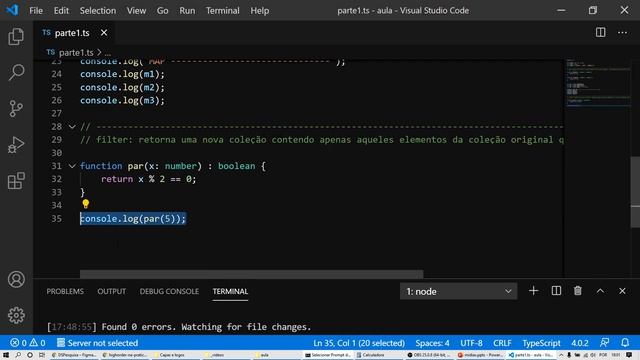
Task: Click the editor horizontal scrollbar
Action: (251, 273)
